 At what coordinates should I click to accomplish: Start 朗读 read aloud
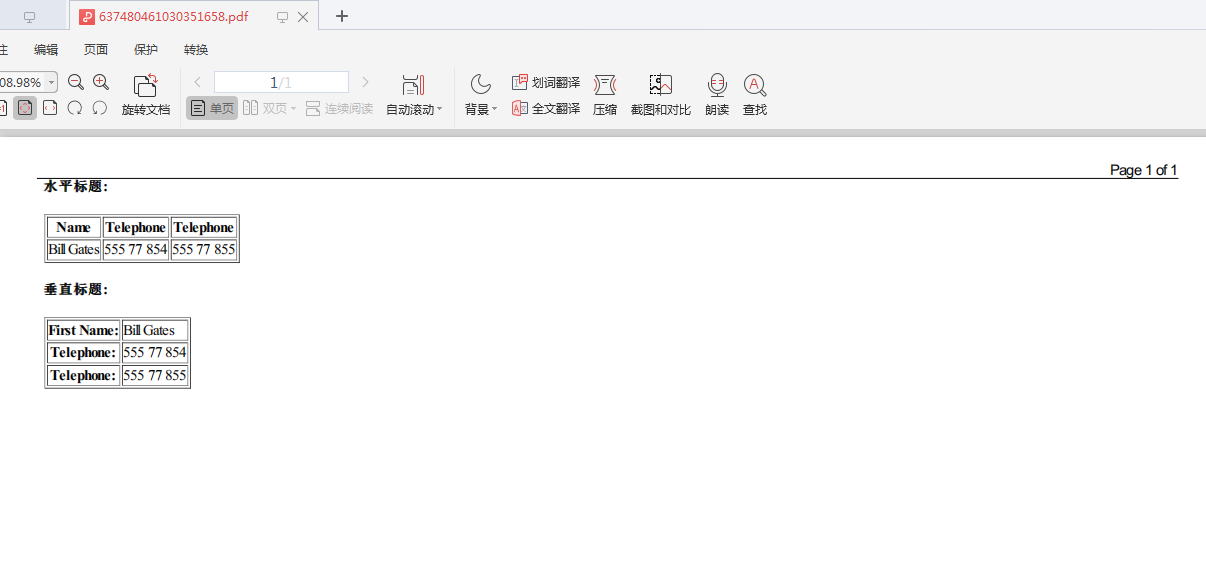click(x=717, y=96)
